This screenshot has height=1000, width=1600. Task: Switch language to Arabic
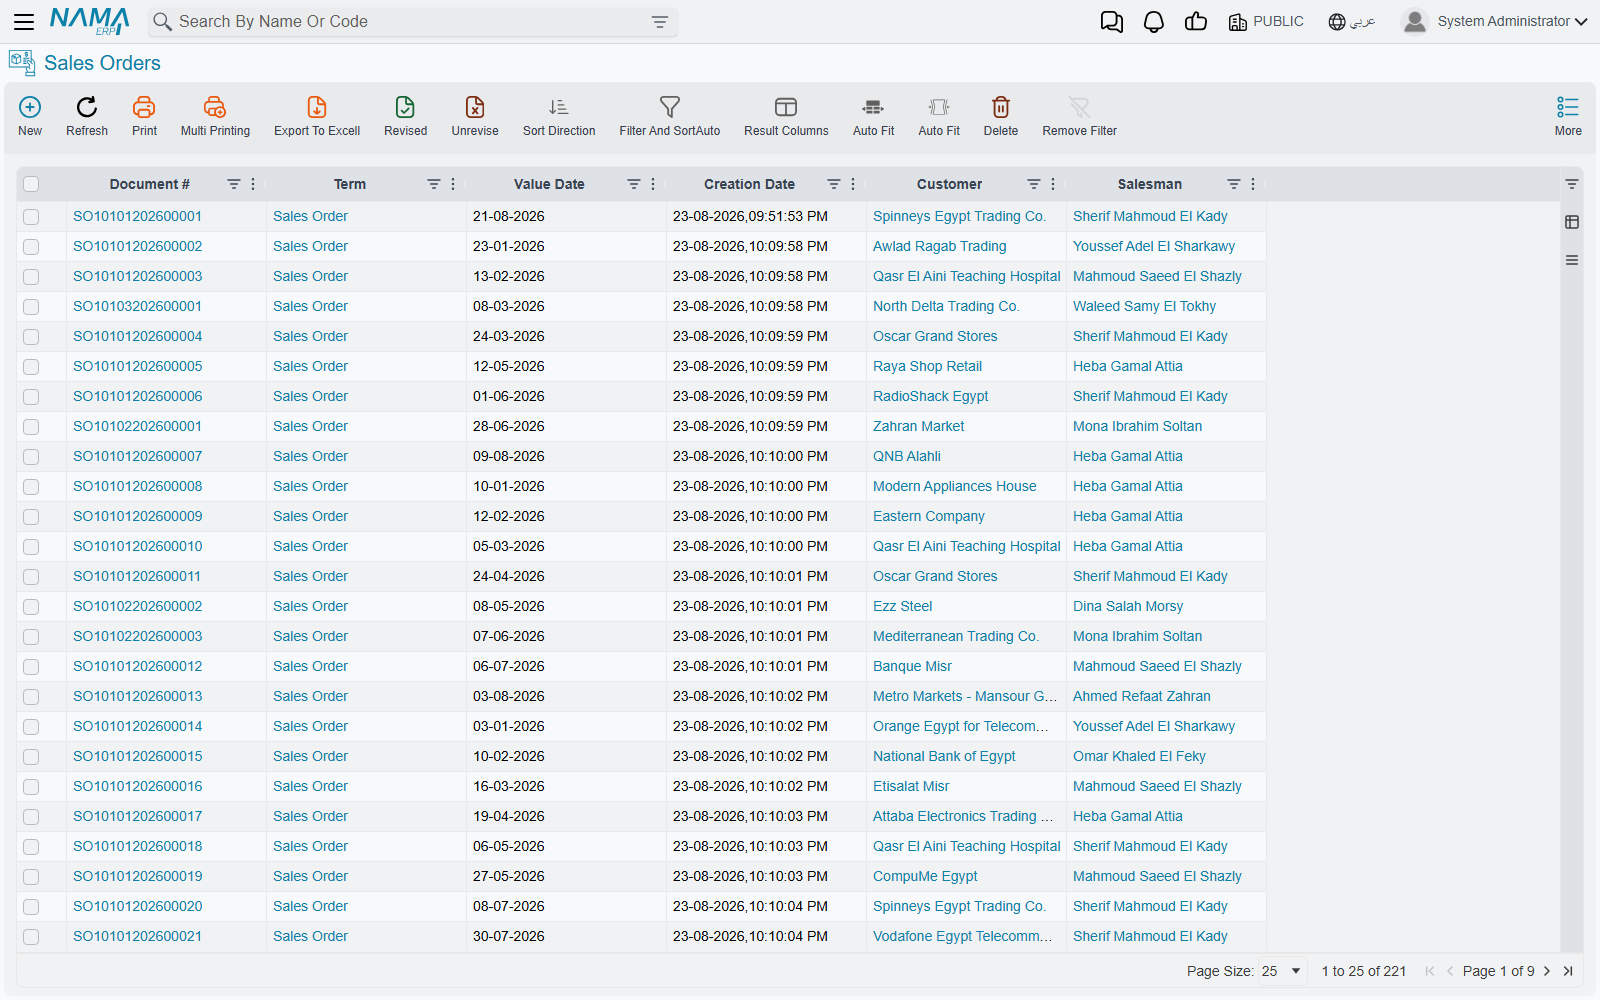[x=1352, y=22]
